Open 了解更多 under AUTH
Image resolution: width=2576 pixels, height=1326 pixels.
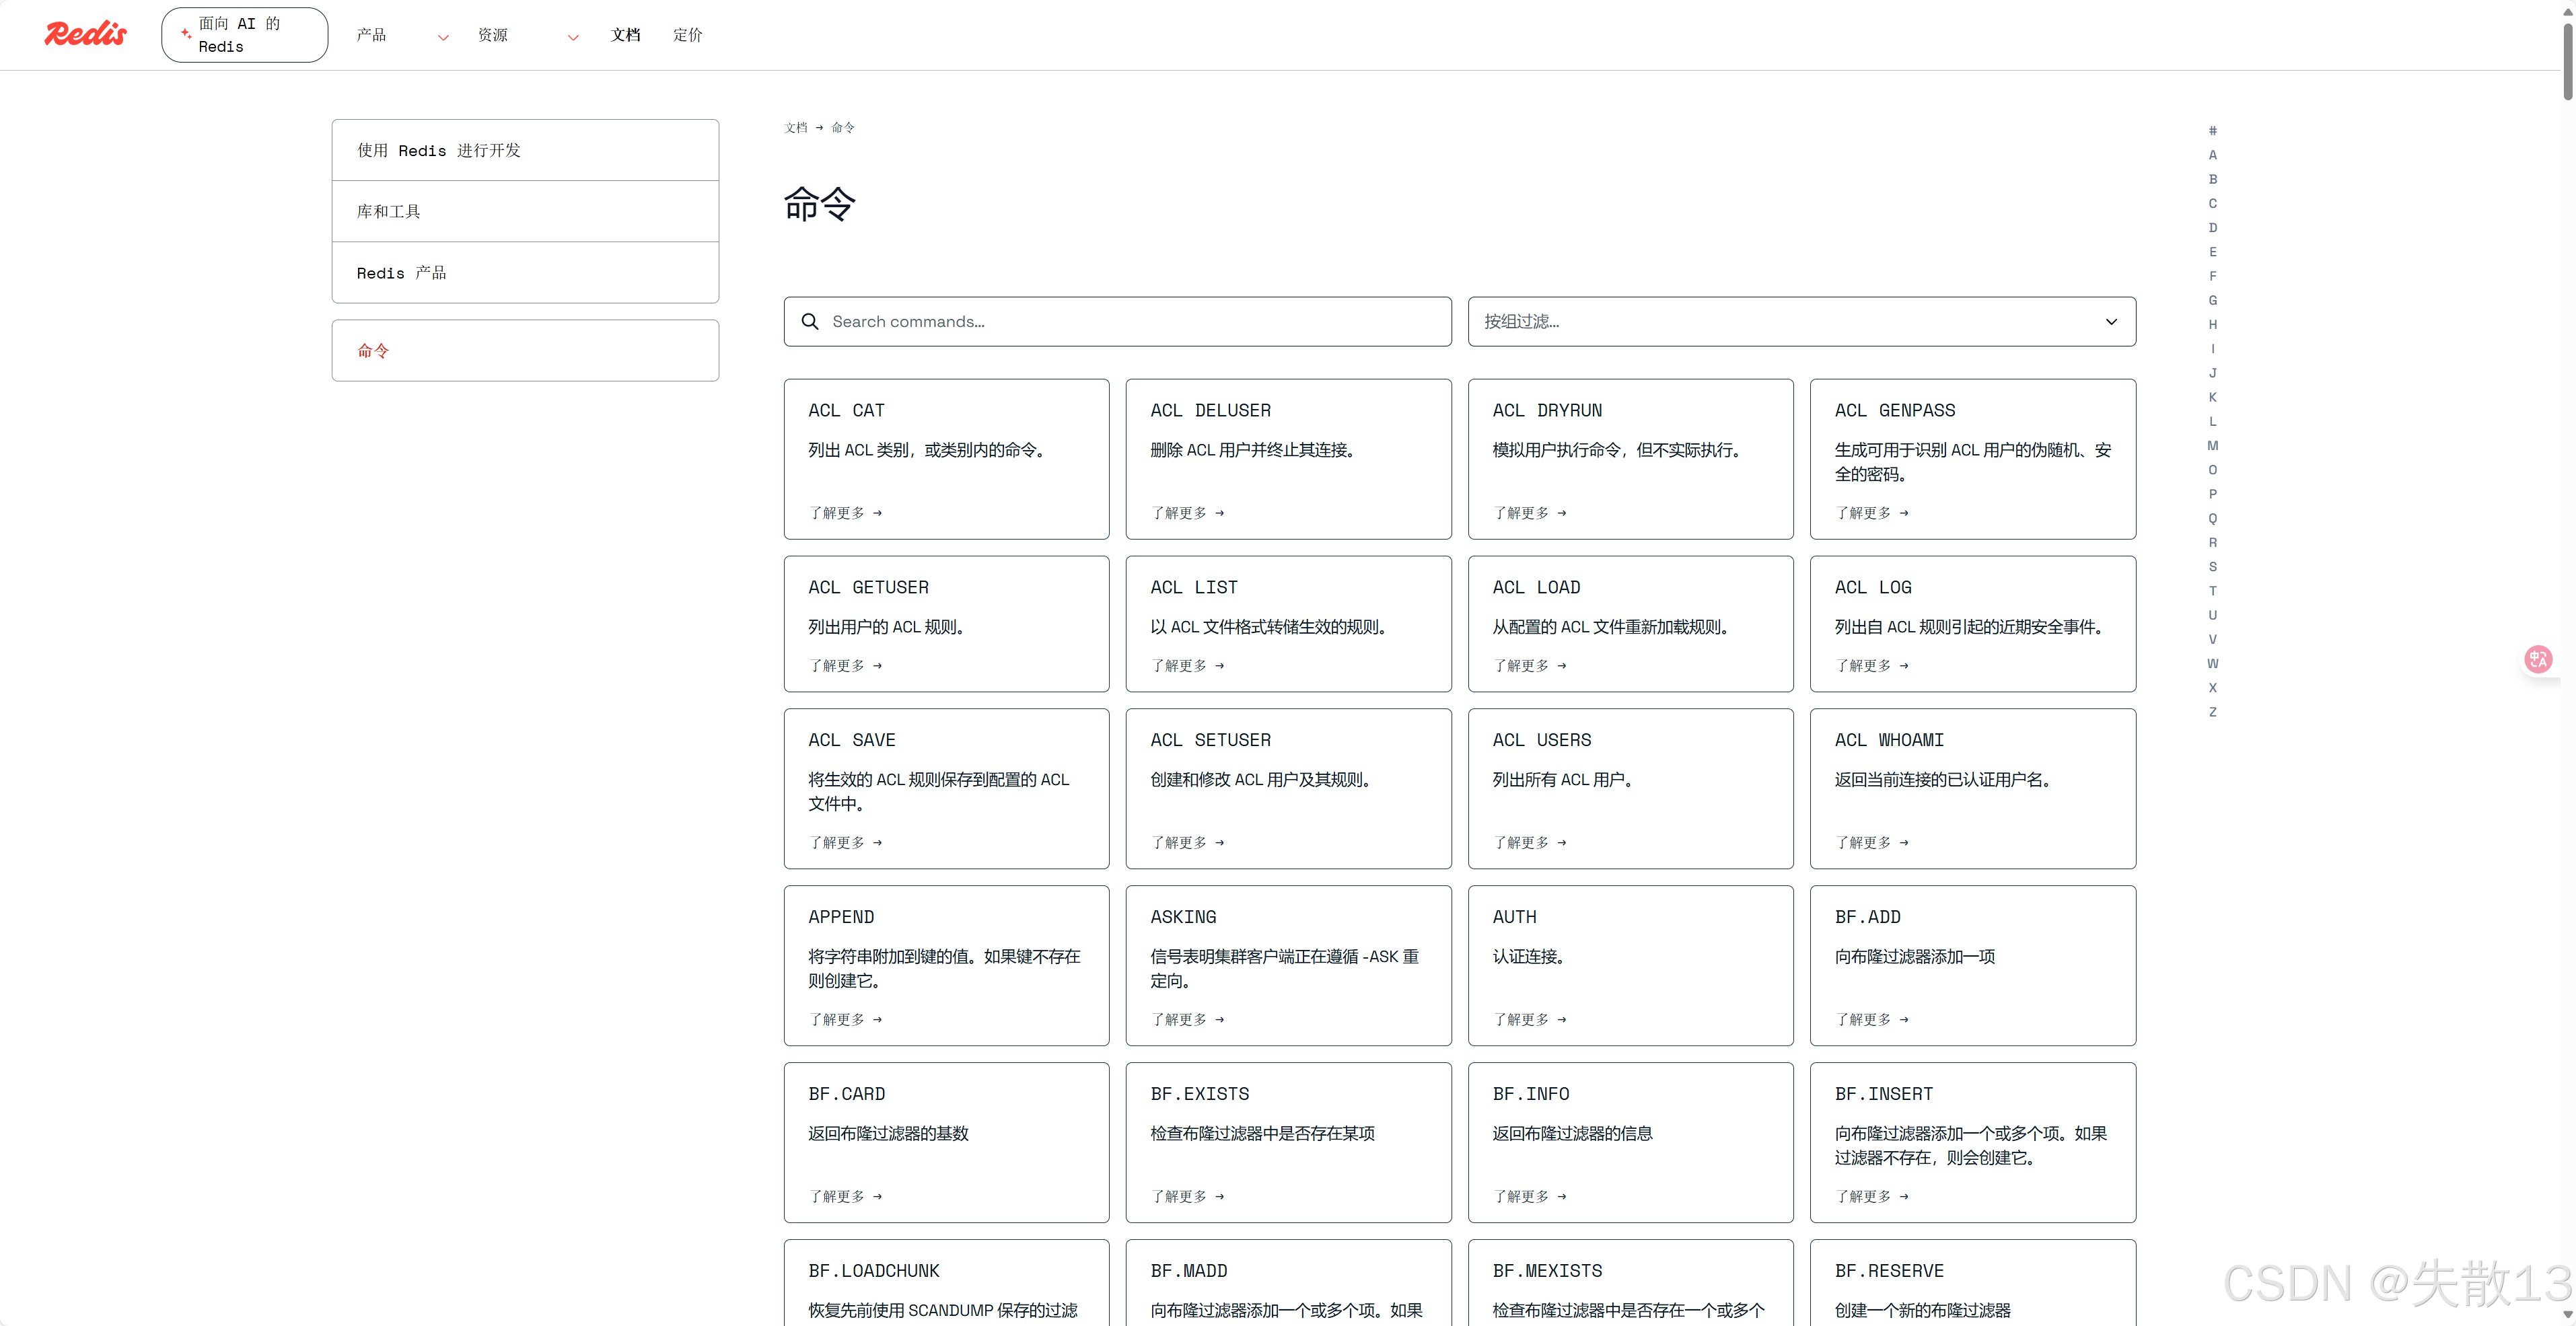pos(1529,1020)
